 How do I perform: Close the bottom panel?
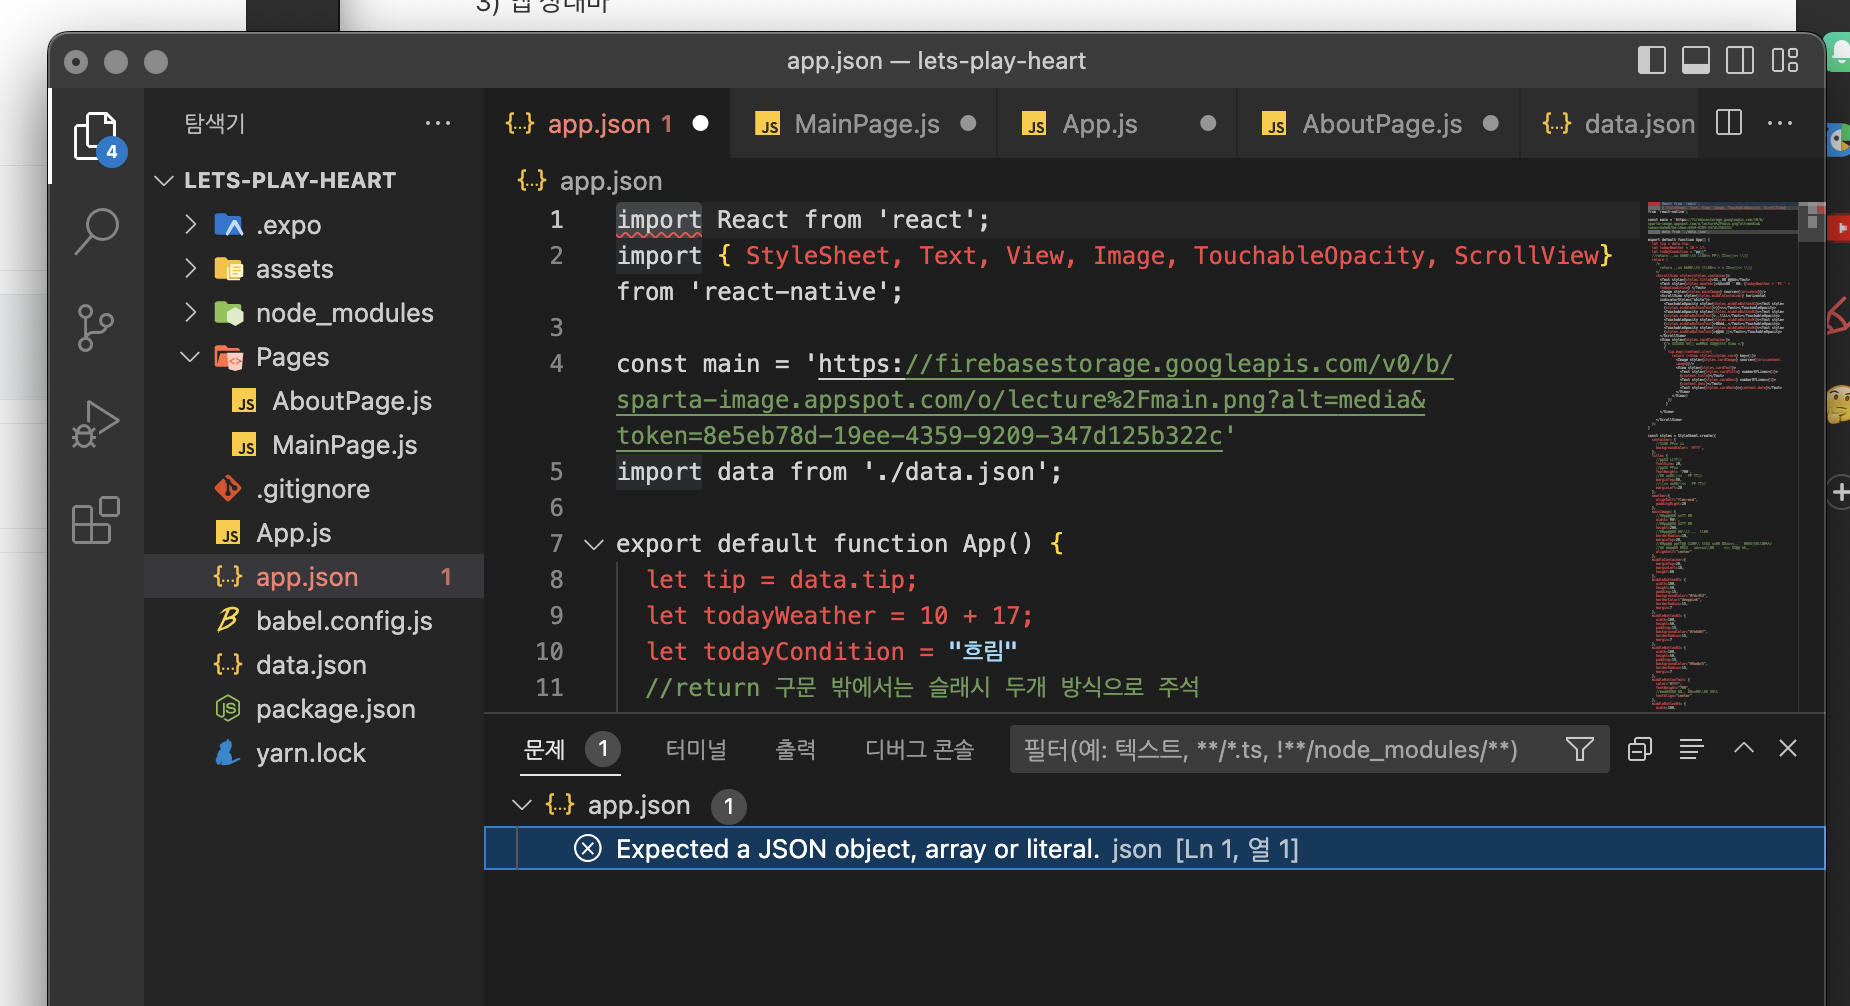point(1788,748)
